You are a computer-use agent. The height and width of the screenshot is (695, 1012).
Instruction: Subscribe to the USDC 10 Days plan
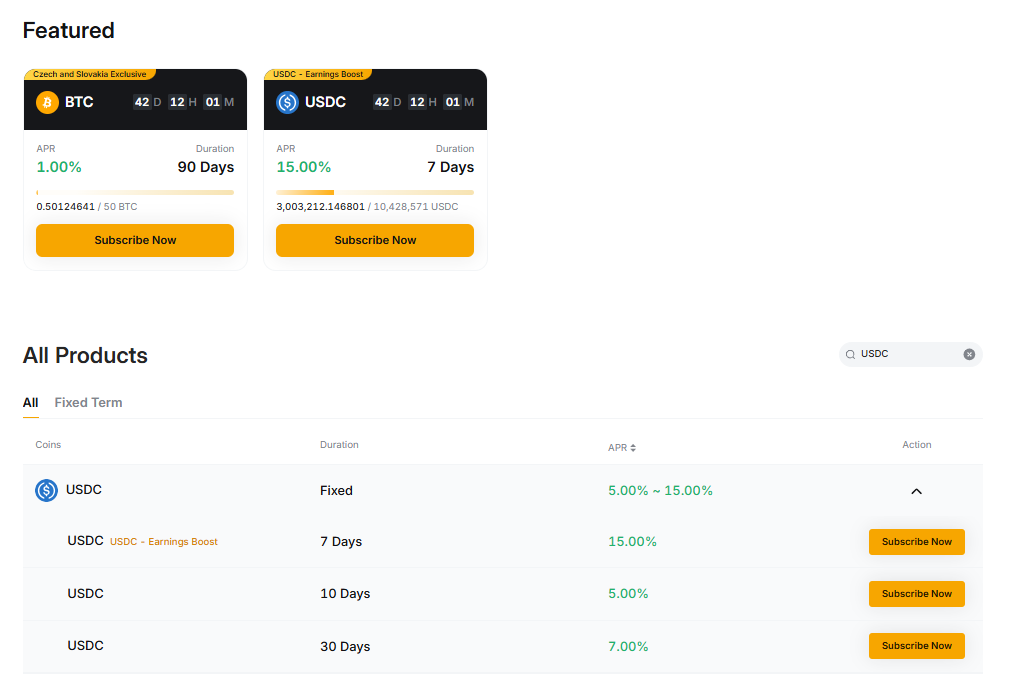click(916, 594)
